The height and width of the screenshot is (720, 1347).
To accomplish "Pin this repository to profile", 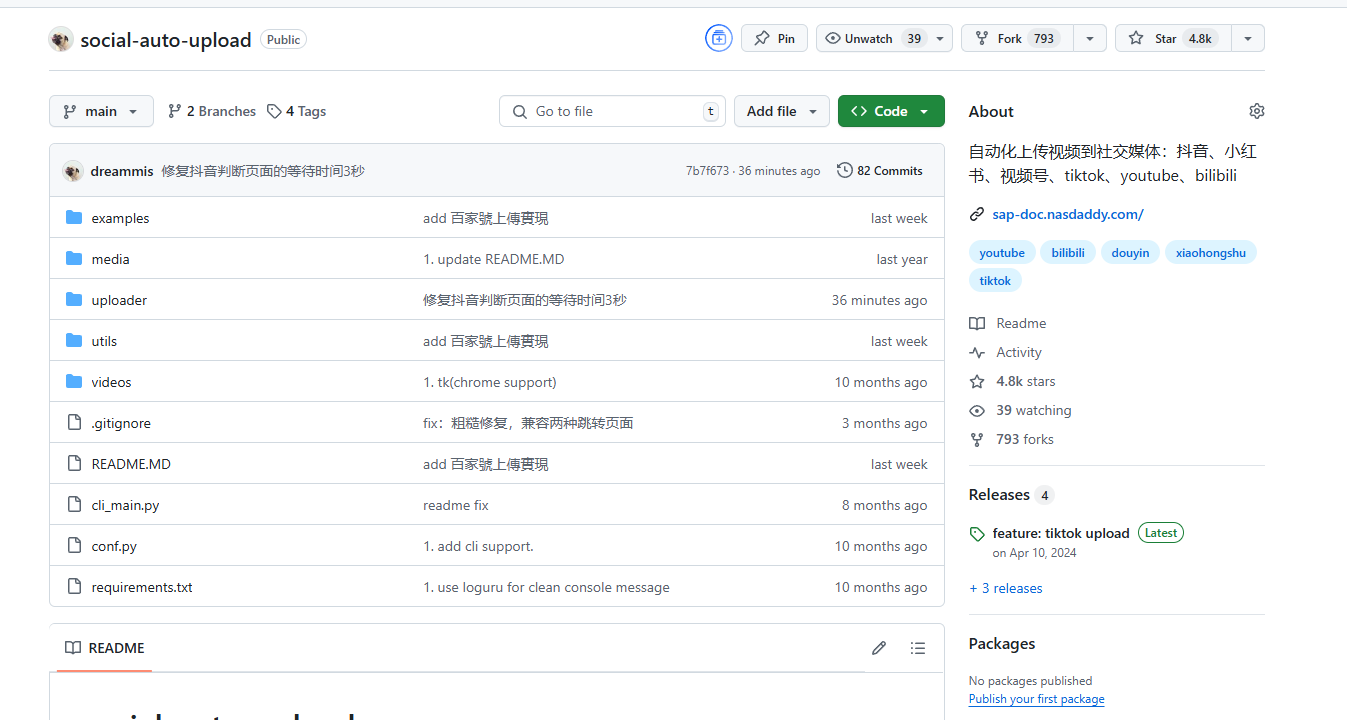I will [774, 39].
